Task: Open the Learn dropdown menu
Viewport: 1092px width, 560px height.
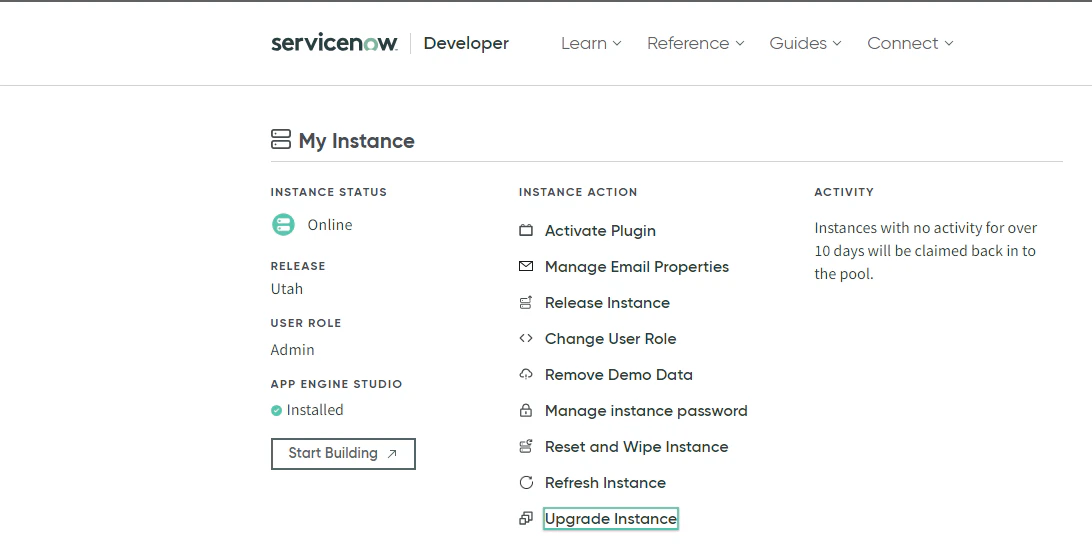Action: pyautogui.click(x=591, y=43)
